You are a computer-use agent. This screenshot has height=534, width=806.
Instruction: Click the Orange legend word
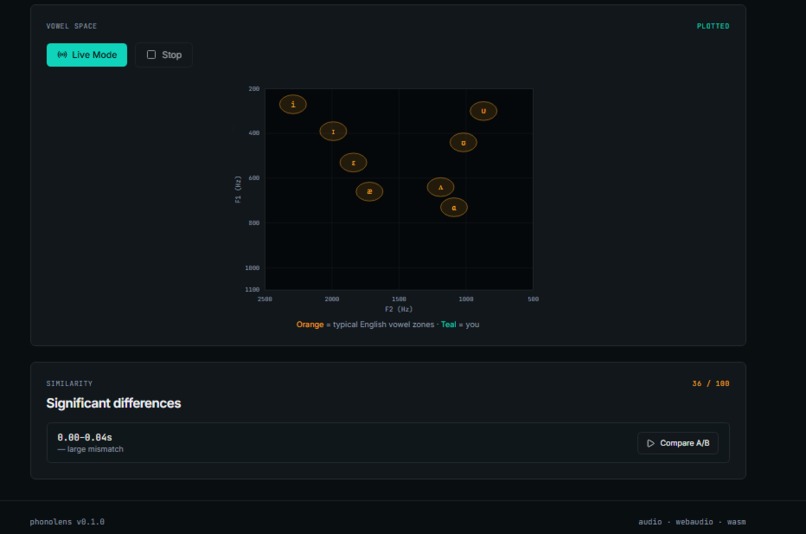point(310,324)
